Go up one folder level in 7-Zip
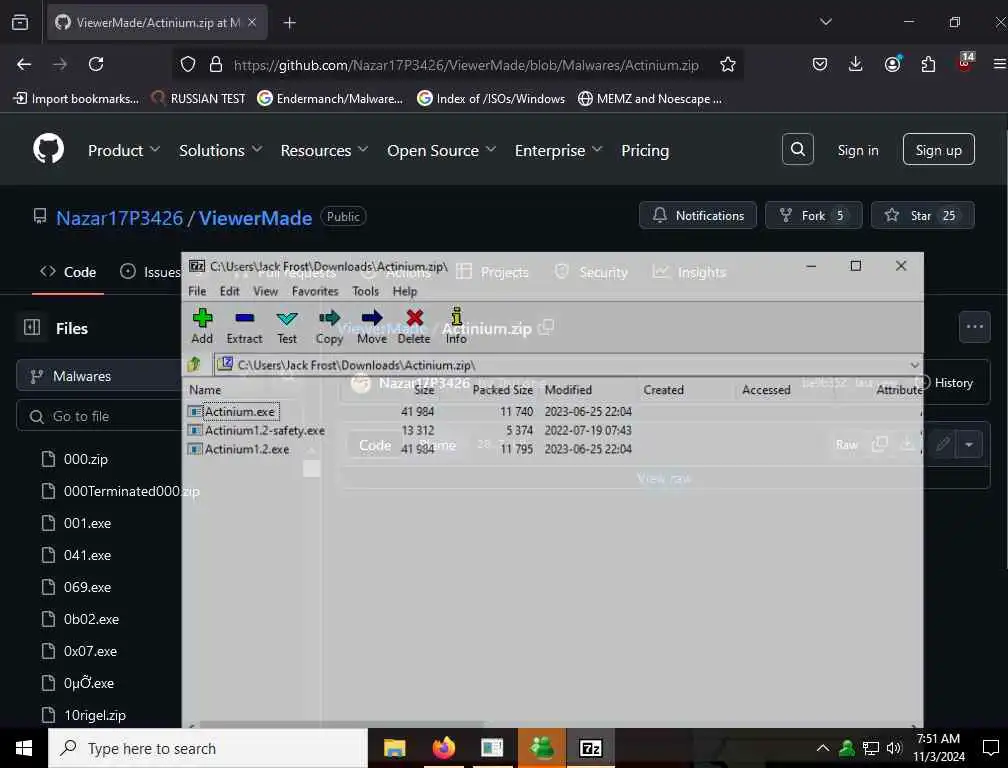The width and height of the screenshot is (1008, 768). click(x=194, y=365)
